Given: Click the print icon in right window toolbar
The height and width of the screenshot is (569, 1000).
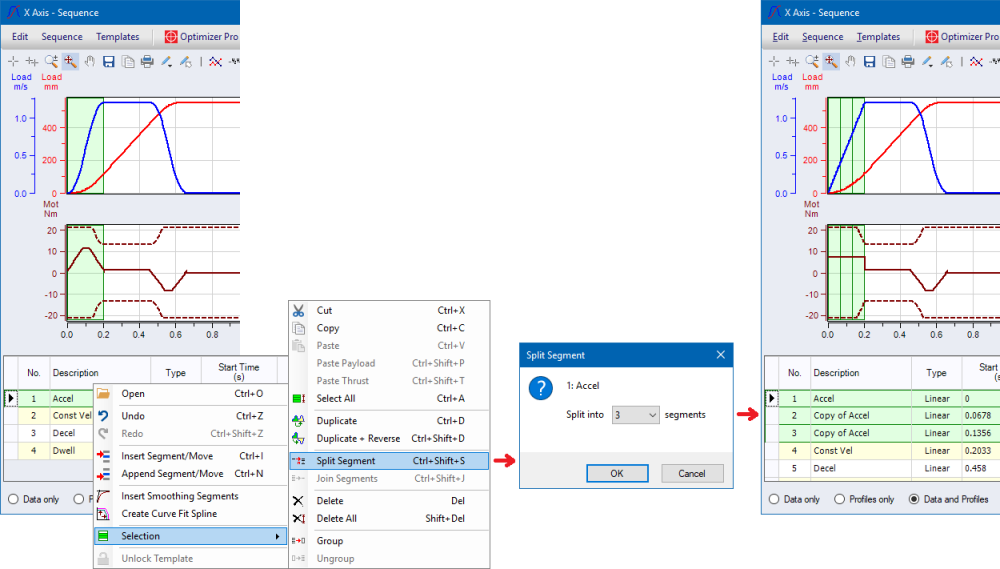Looking at the screenshot, I should [x=908, y=62].
